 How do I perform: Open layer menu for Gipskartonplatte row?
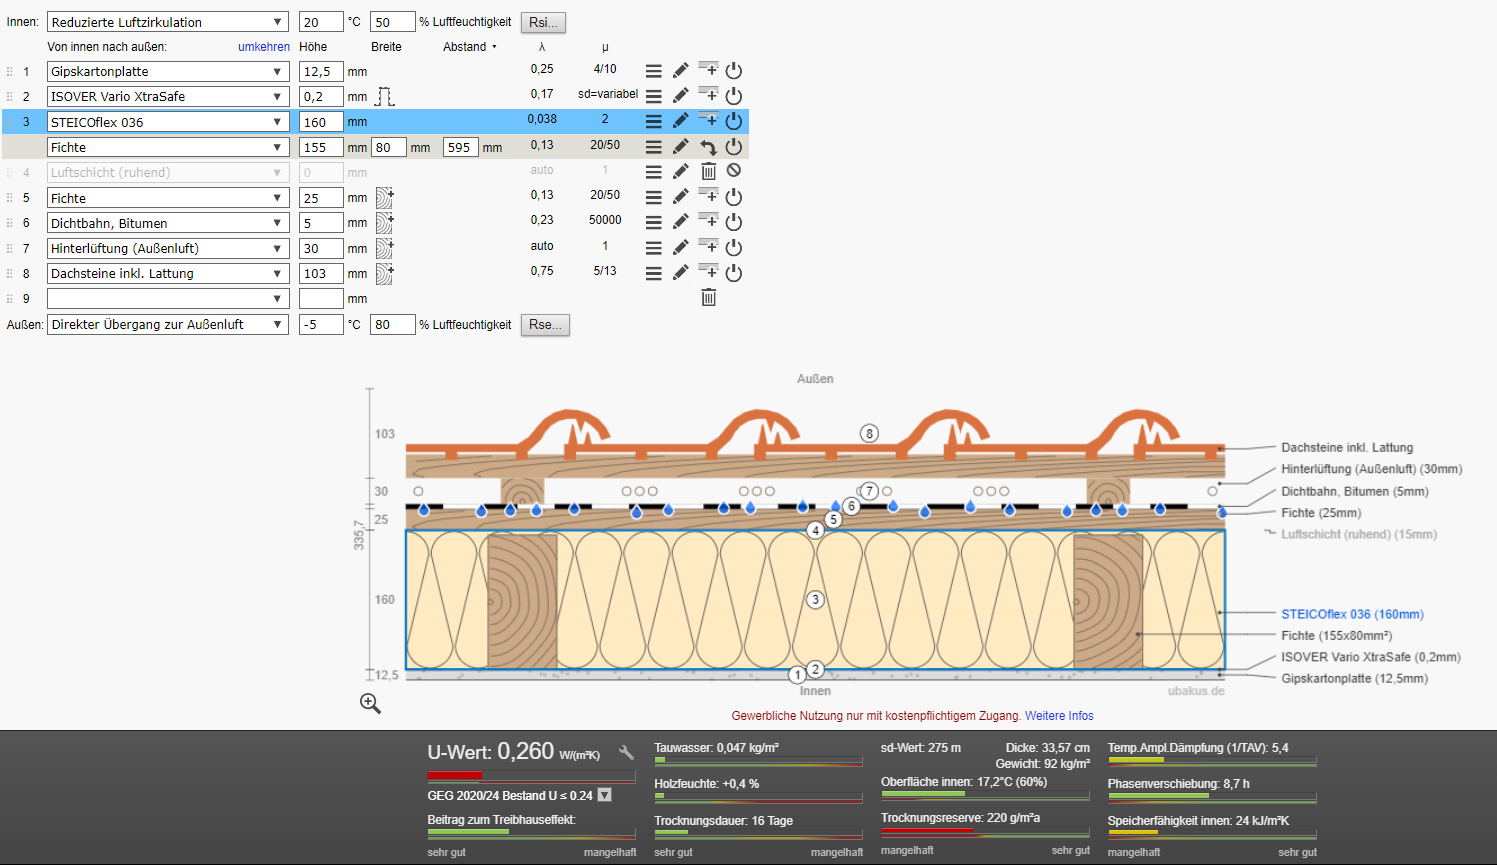[653, 71]
